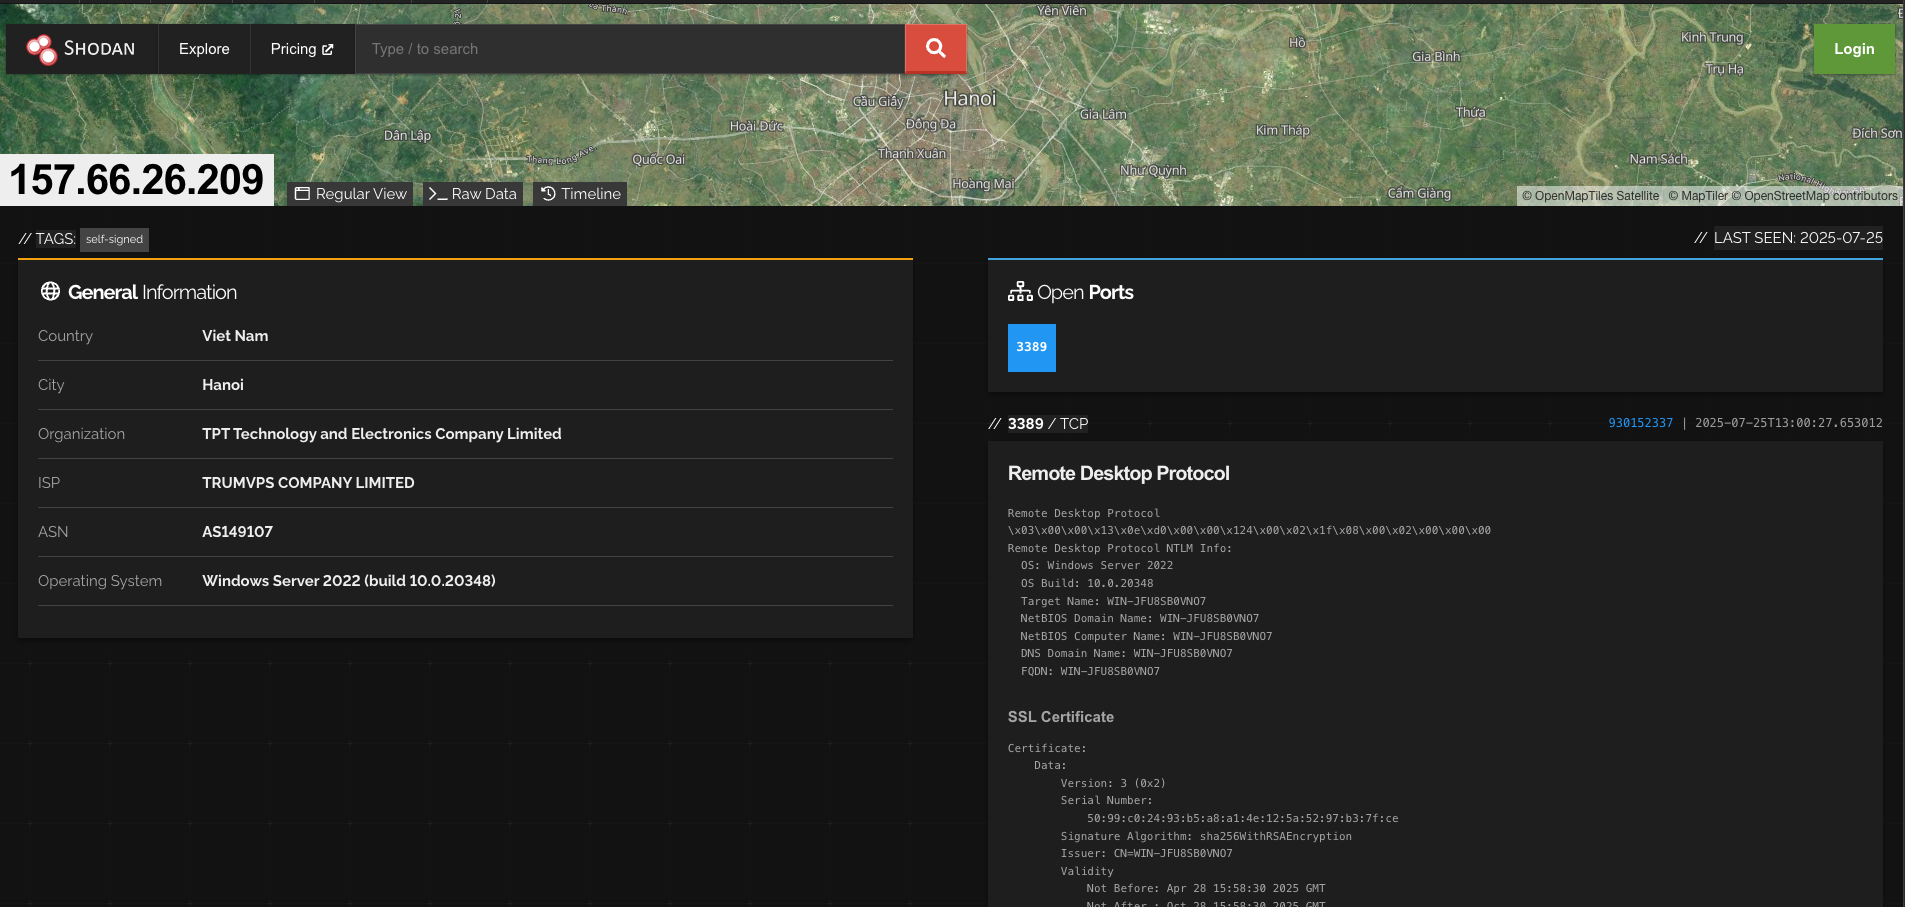Click the Timeline history clock icon

tap(548, 194)
